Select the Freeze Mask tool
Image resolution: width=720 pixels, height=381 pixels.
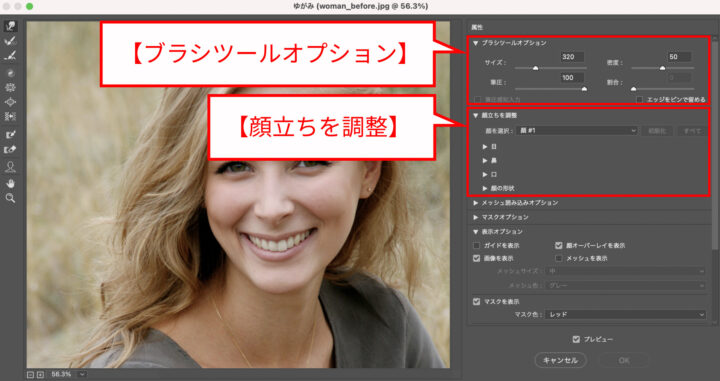point(10,134)
